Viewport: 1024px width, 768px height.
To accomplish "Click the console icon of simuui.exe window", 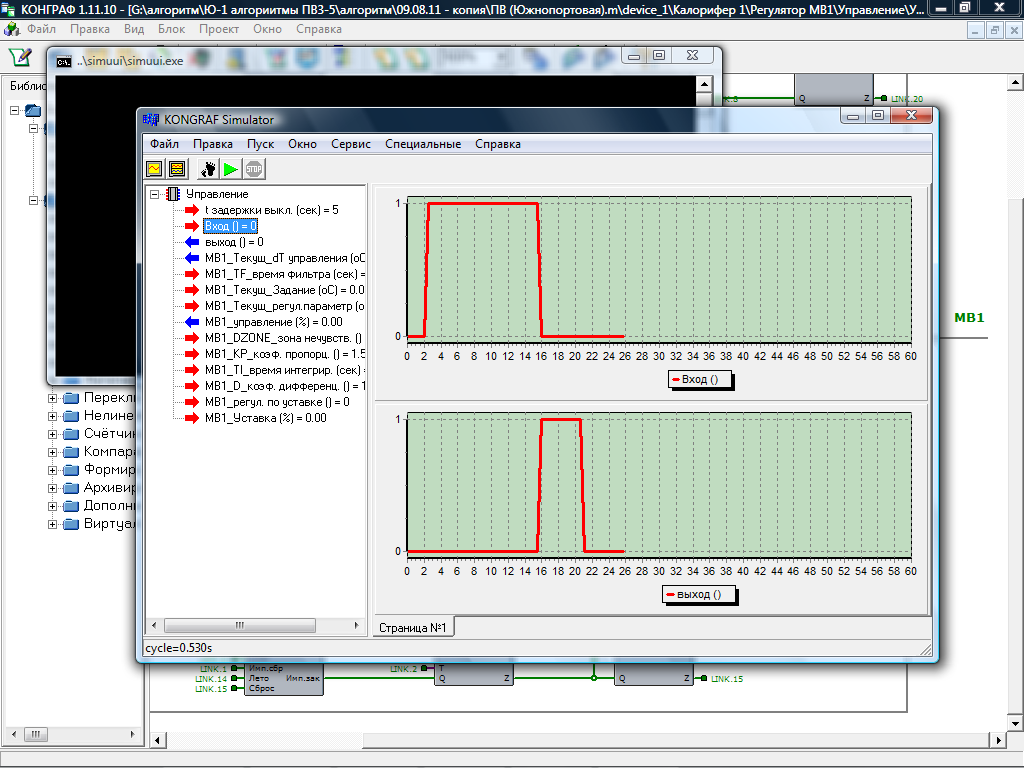I will (64, 61).
